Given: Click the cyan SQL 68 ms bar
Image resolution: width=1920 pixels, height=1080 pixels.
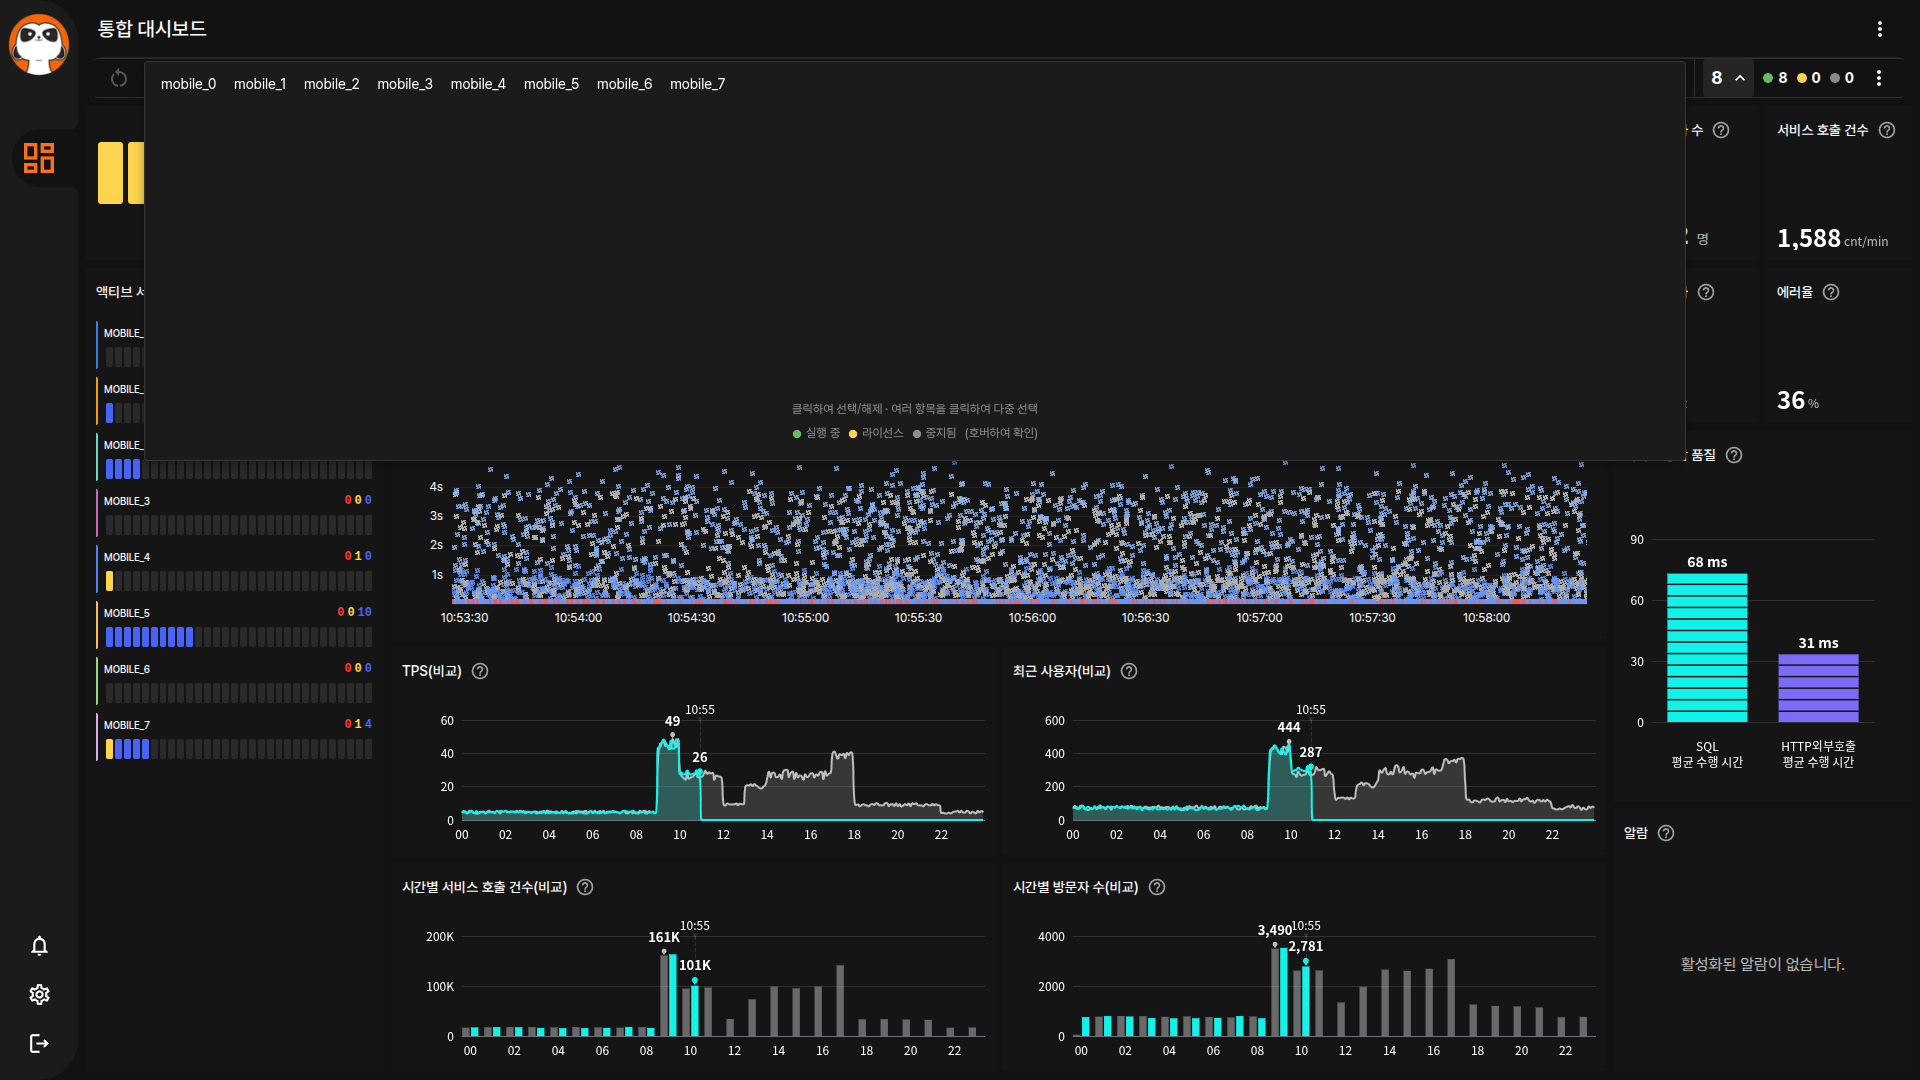Looking at the screenshot, I should pos(1706,647).
